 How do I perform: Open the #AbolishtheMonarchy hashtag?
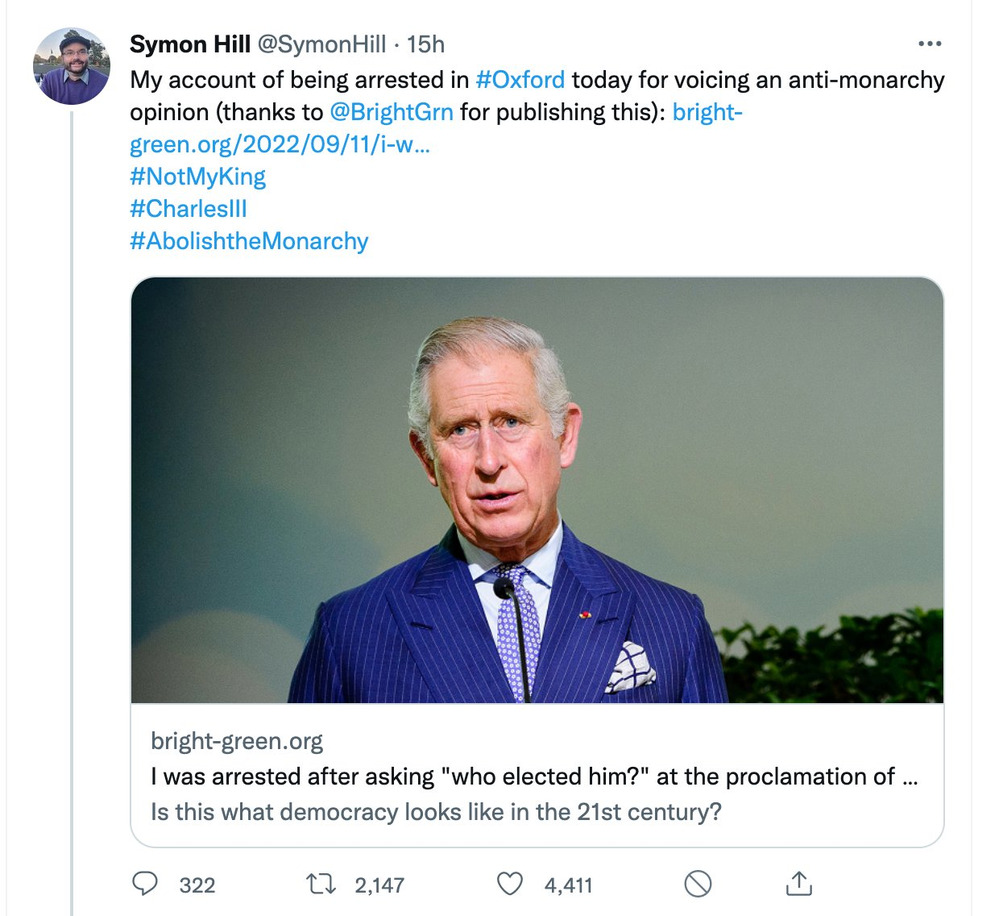click(249, 241)
